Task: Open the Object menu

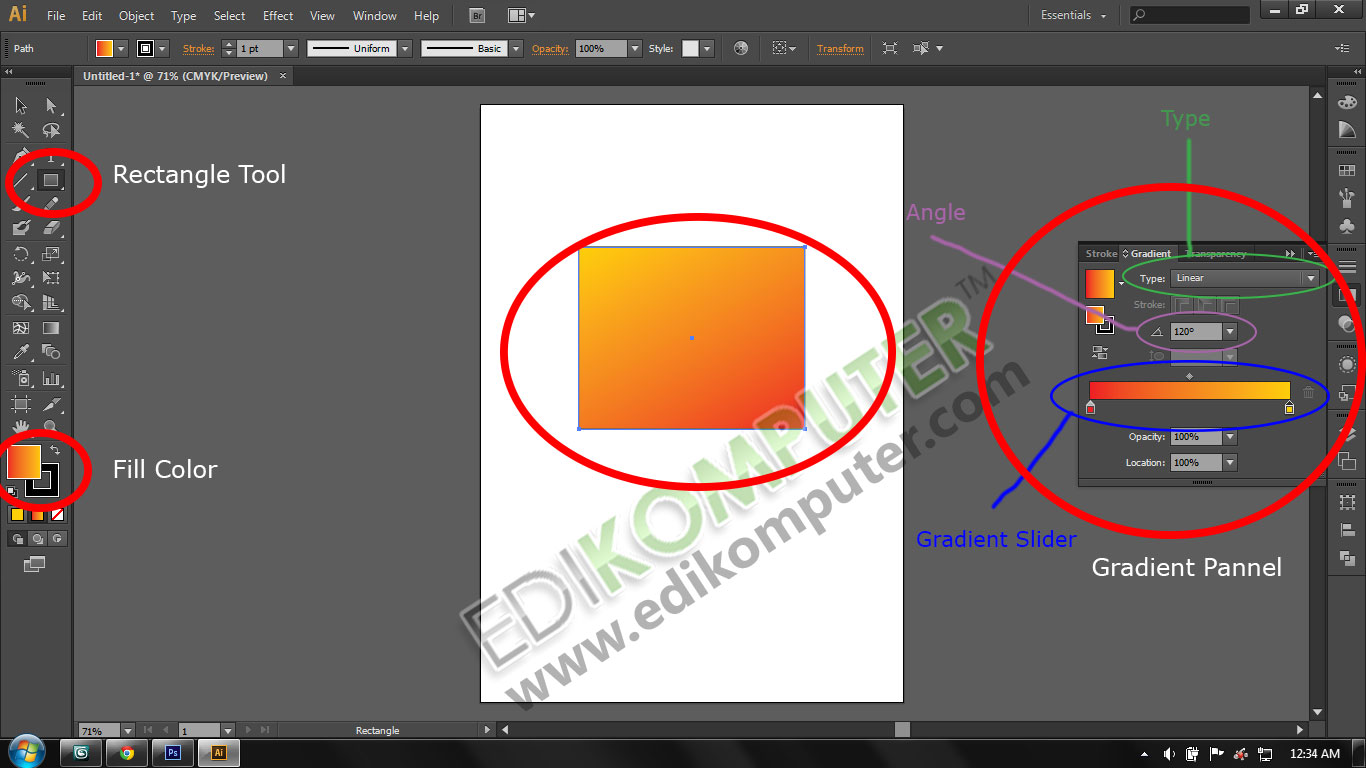Action: click(x=136, y=15)
